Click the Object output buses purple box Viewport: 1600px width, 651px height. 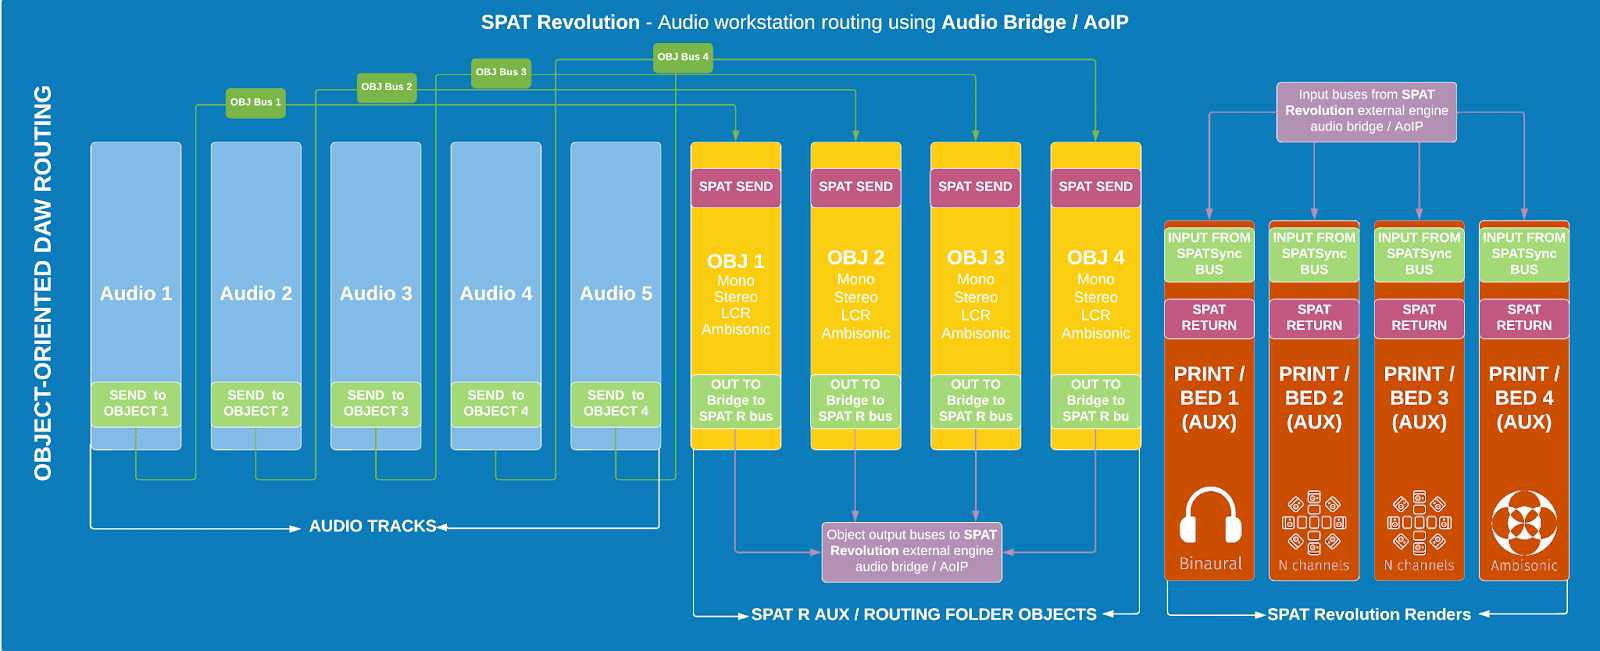[911, 551]
